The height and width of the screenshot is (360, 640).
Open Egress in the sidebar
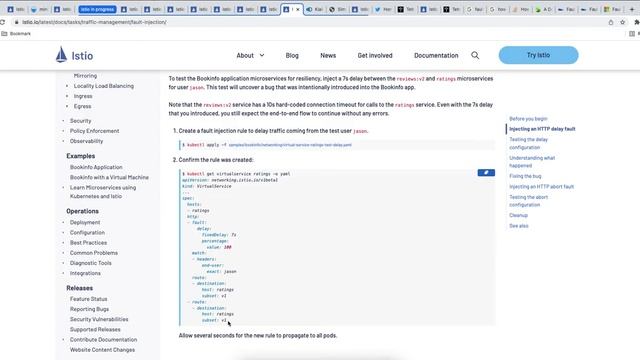click(x=82, y=107)
